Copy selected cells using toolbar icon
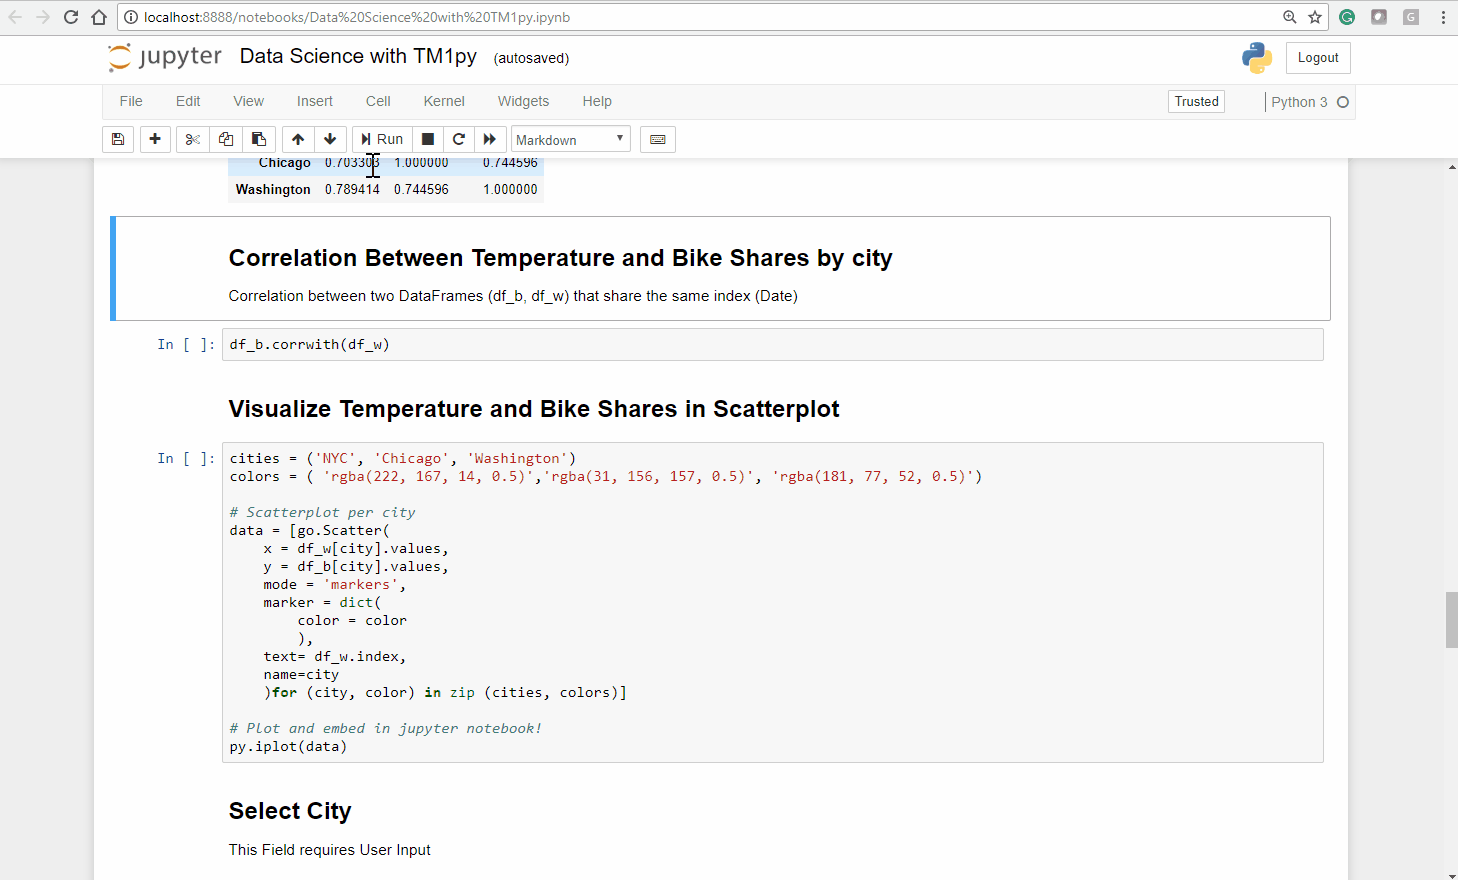Viewport: 1458px width, 880px height. coord(226,139)
